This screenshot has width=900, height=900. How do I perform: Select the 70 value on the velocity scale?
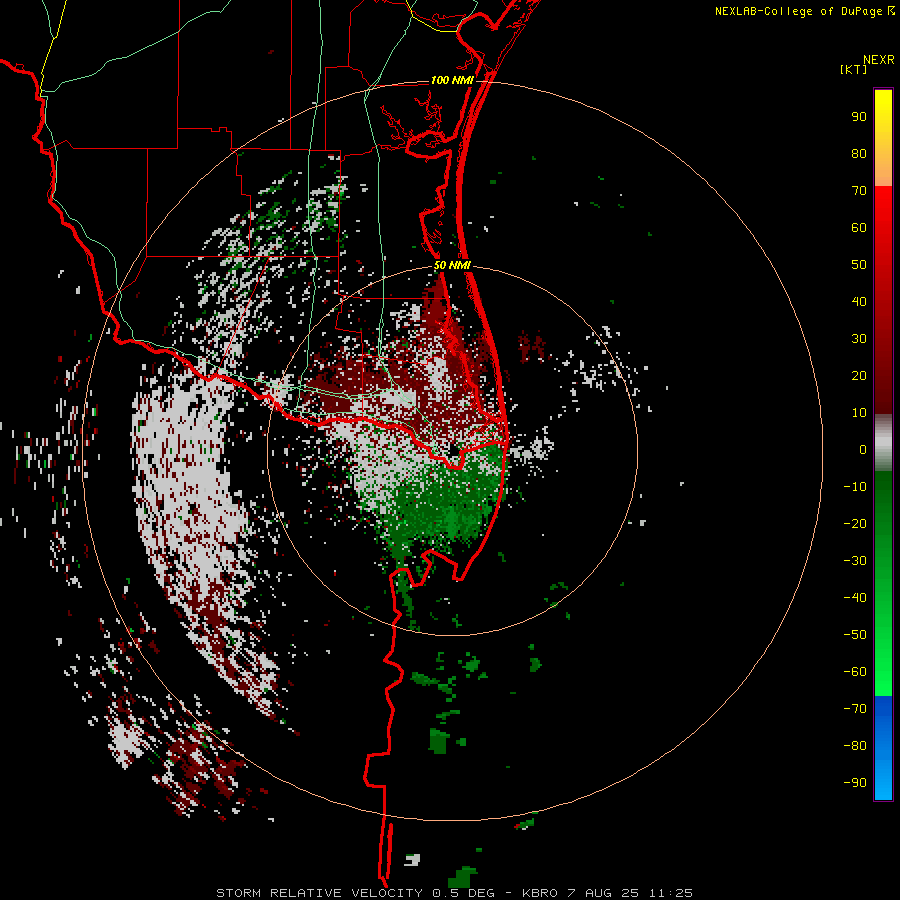859,191
